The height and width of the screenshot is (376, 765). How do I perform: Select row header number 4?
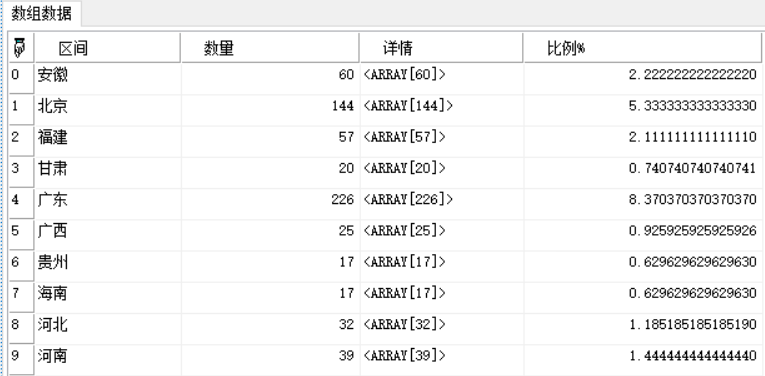click(x=21, y=203)
